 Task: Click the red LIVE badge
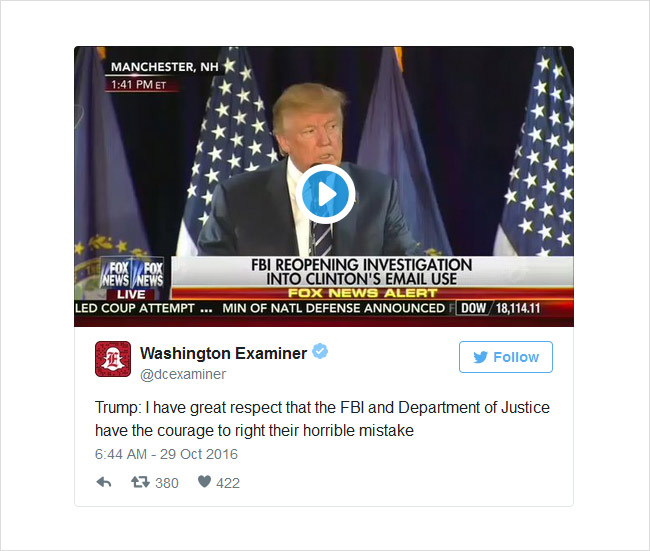[131, 294]
